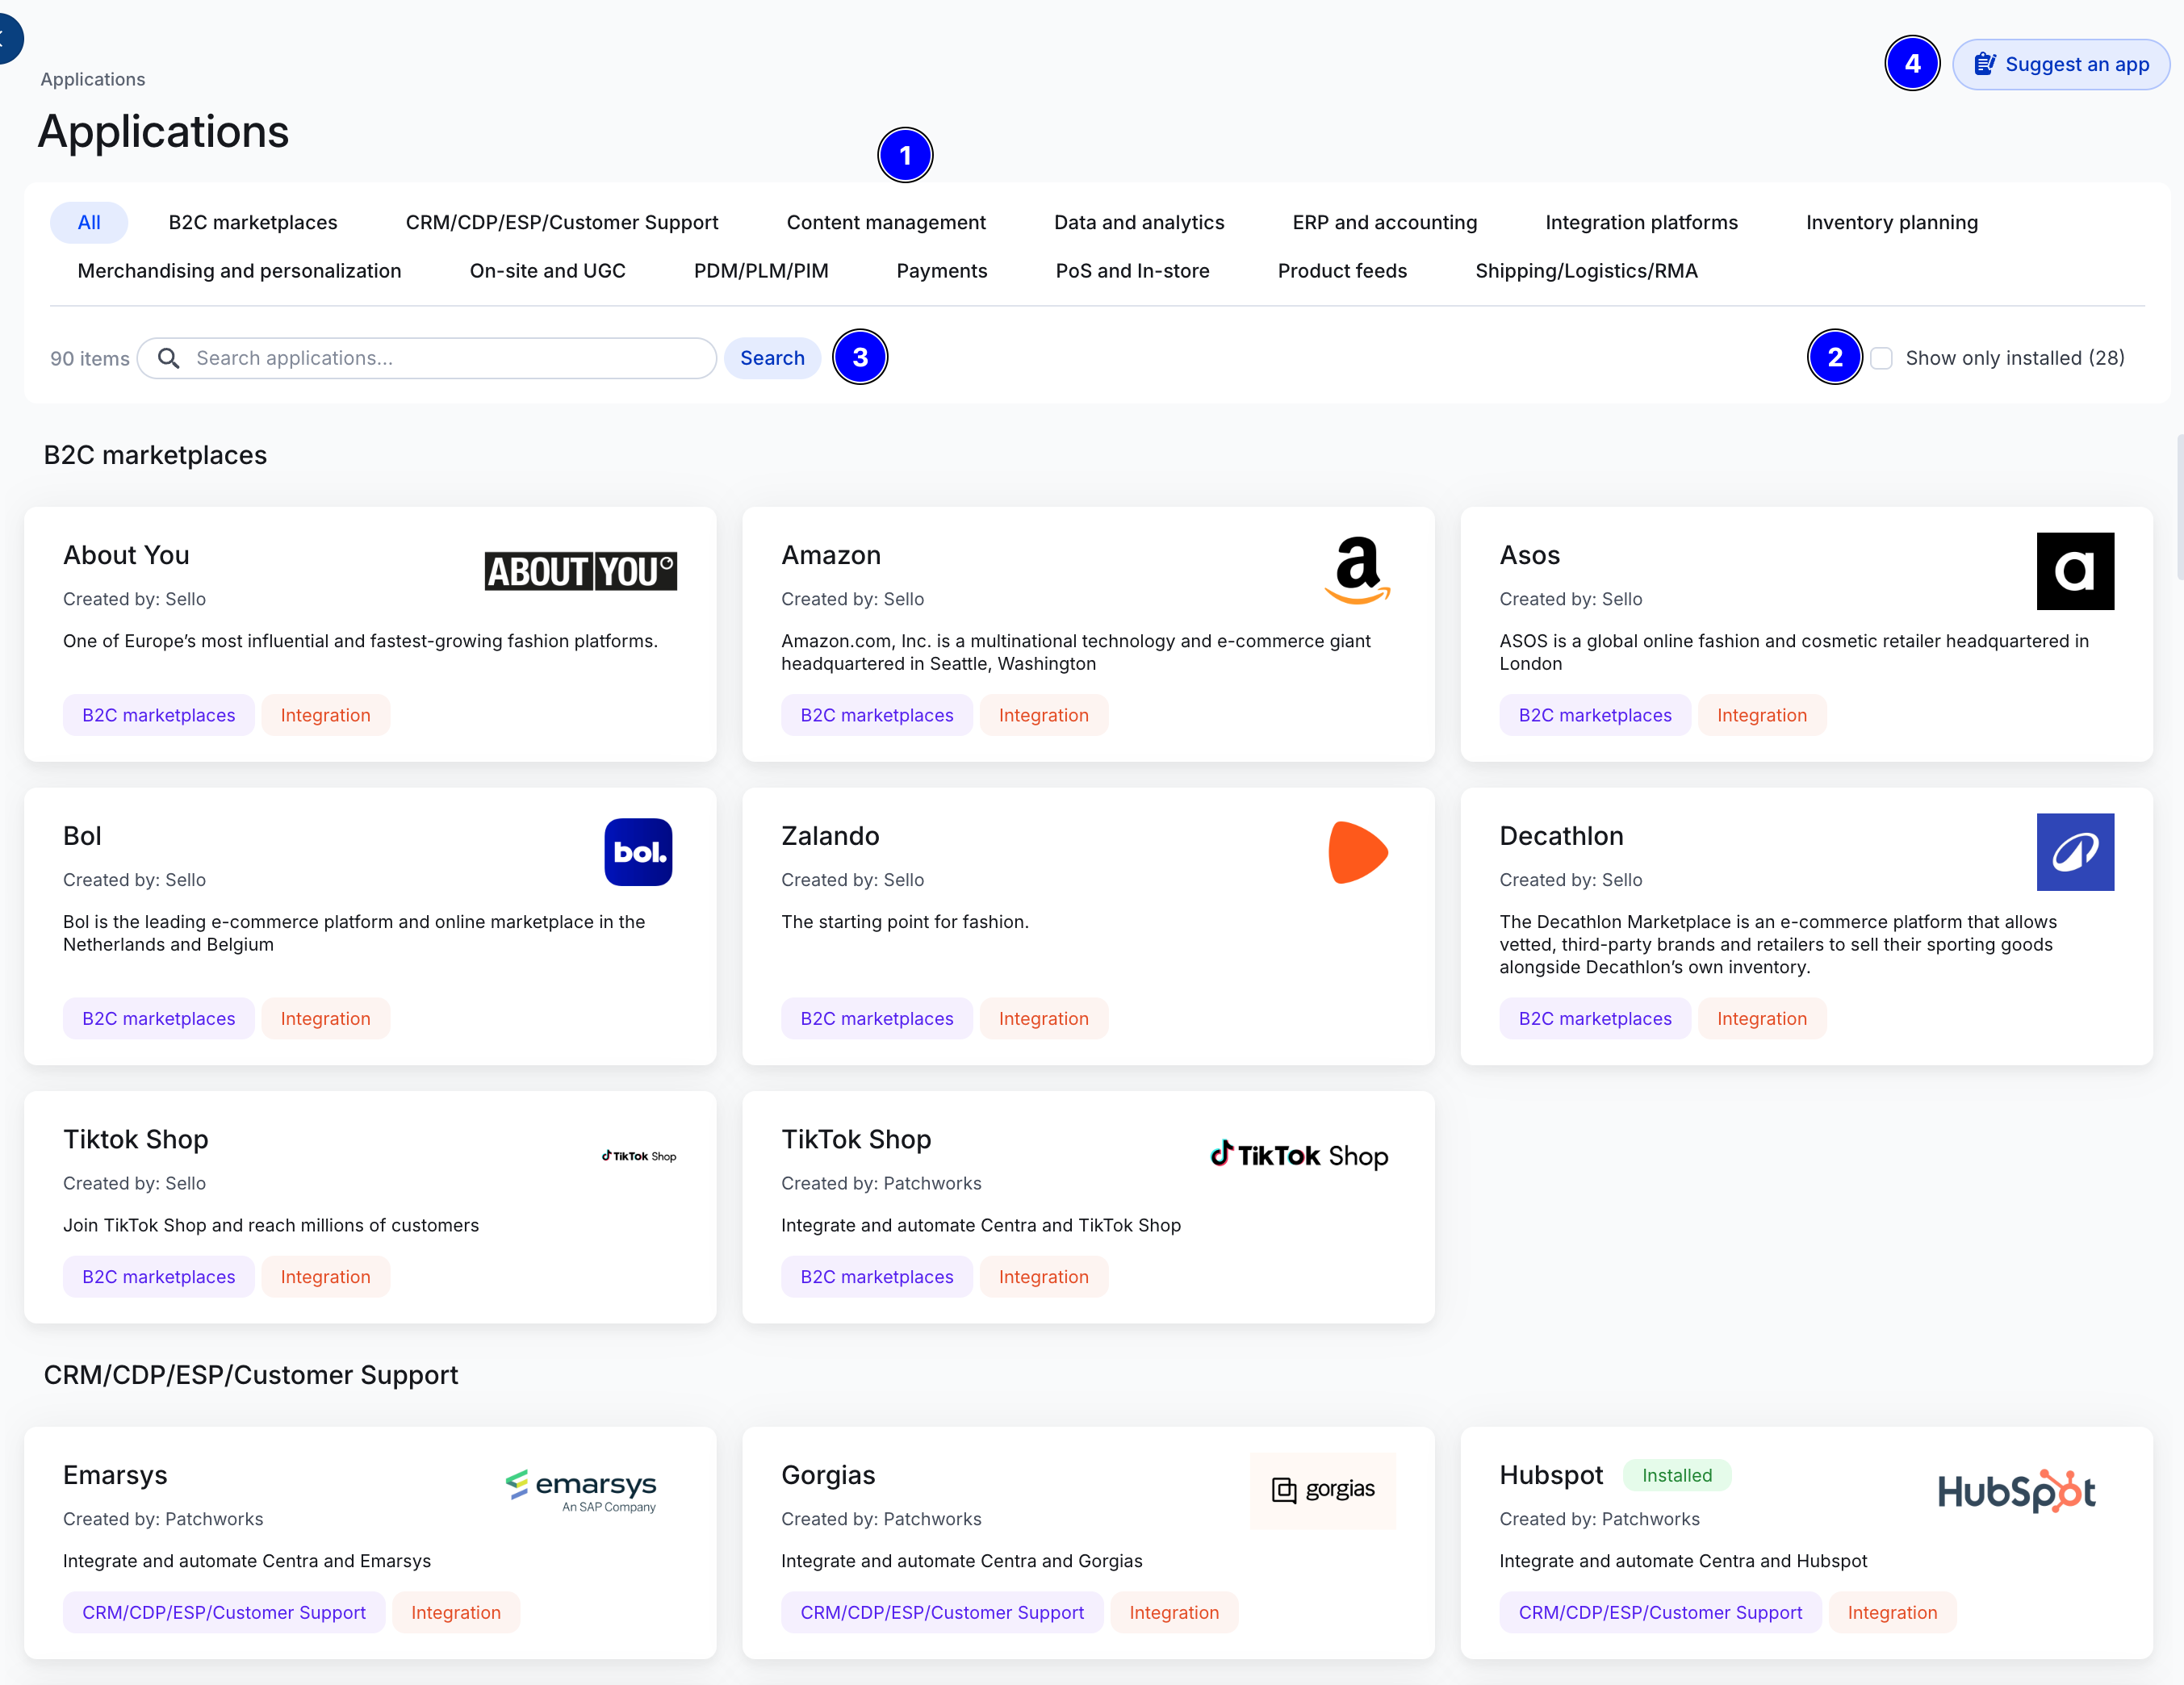Click the page vertical scrollbar
This screenshot has height=1685, width=2184.
pyautogui.click(x=2180, y=507)
